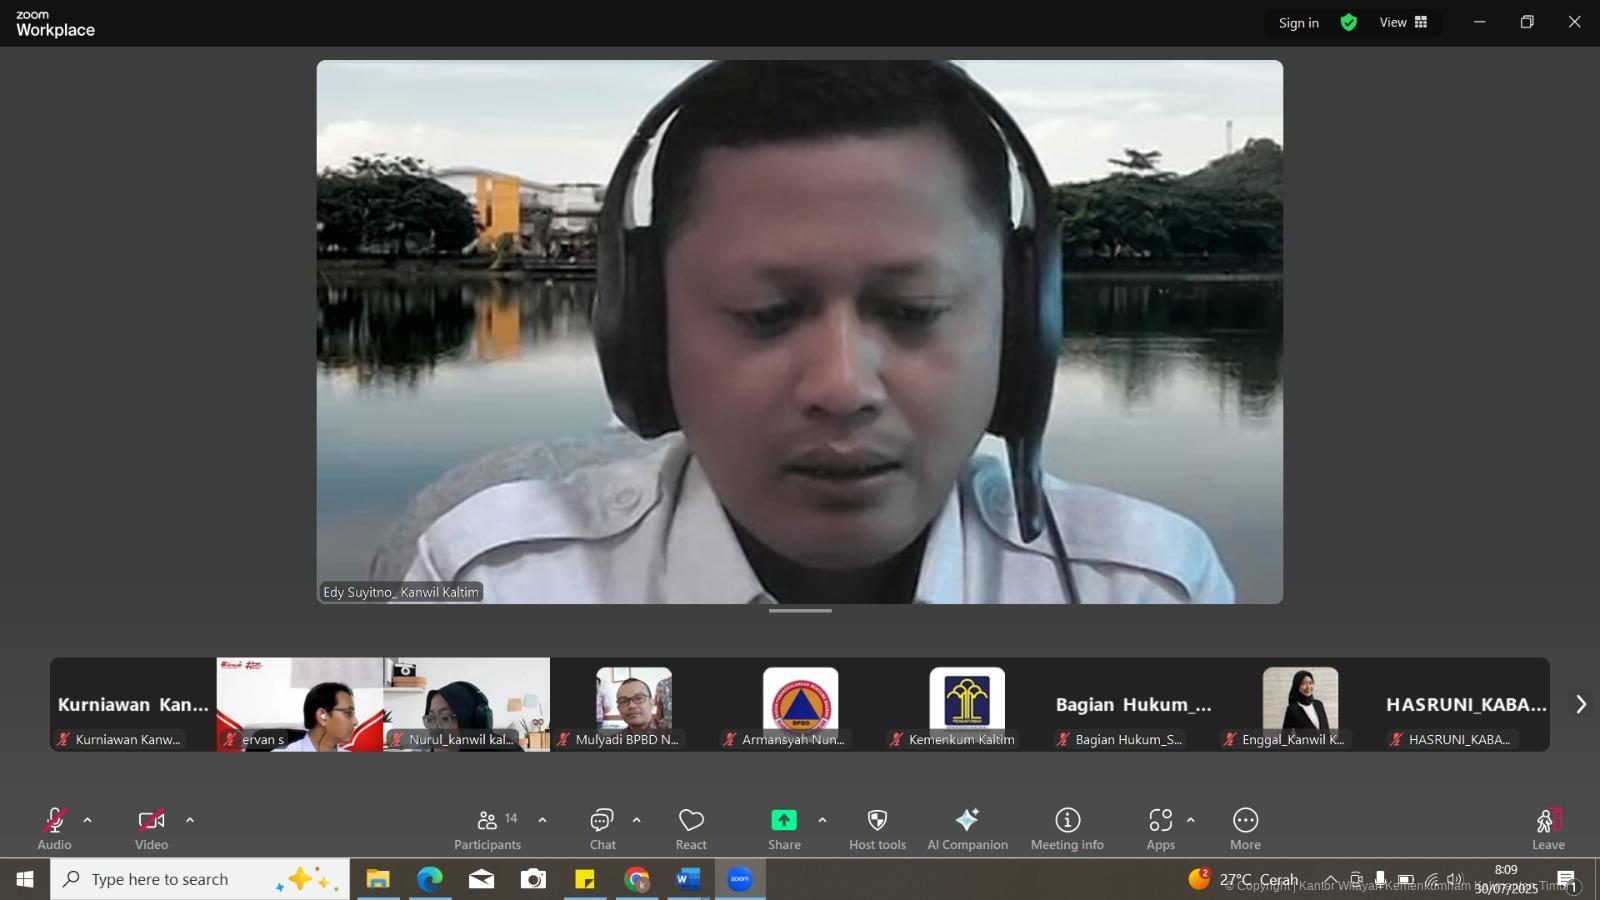This screenshot has width=1600, height=900.
Task: Open the More options menu
Action: point(1245,829)
